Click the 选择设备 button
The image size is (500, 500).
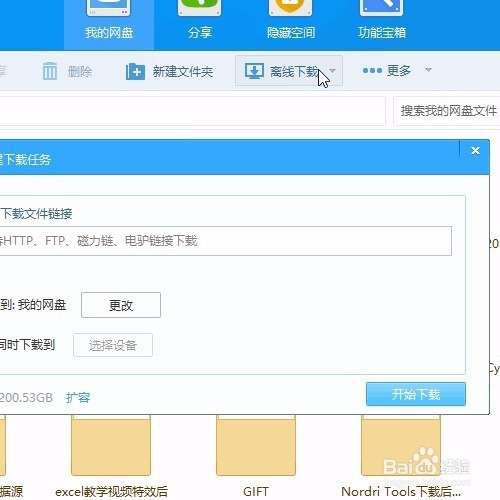click(x=113, y=345)
